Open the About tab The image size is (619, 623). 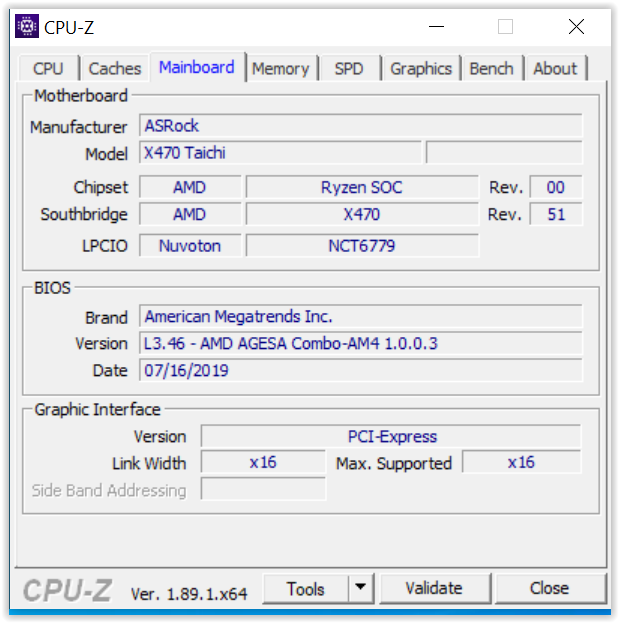click(x=555, y=68)
